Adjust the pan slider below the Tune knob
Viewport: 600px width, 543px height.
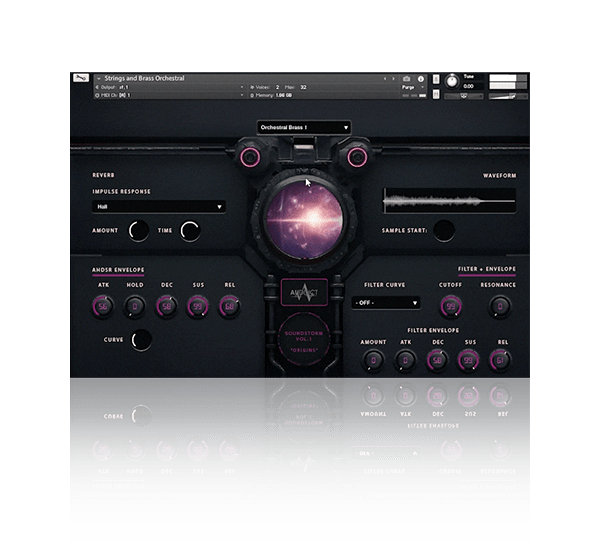point(464,96)
